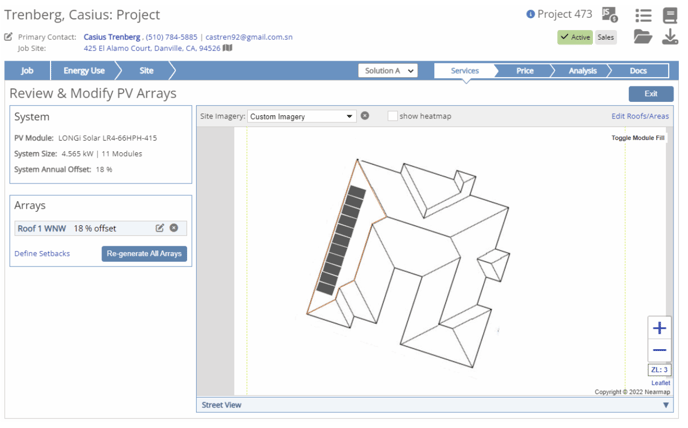Open the Solution A dropdown
The height and width of the screenshot is (428, 688).
(x=388, y=71)
